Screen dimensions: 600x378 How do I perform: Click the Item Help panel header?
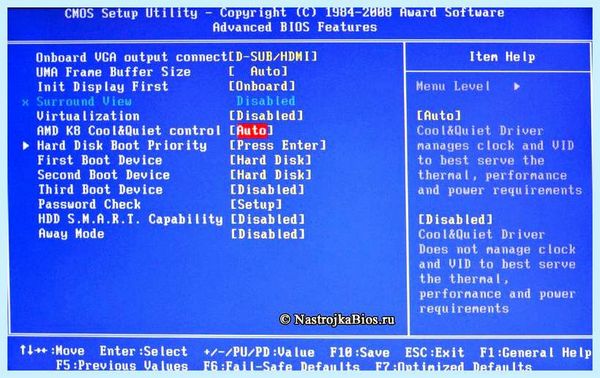pos(502,57)
